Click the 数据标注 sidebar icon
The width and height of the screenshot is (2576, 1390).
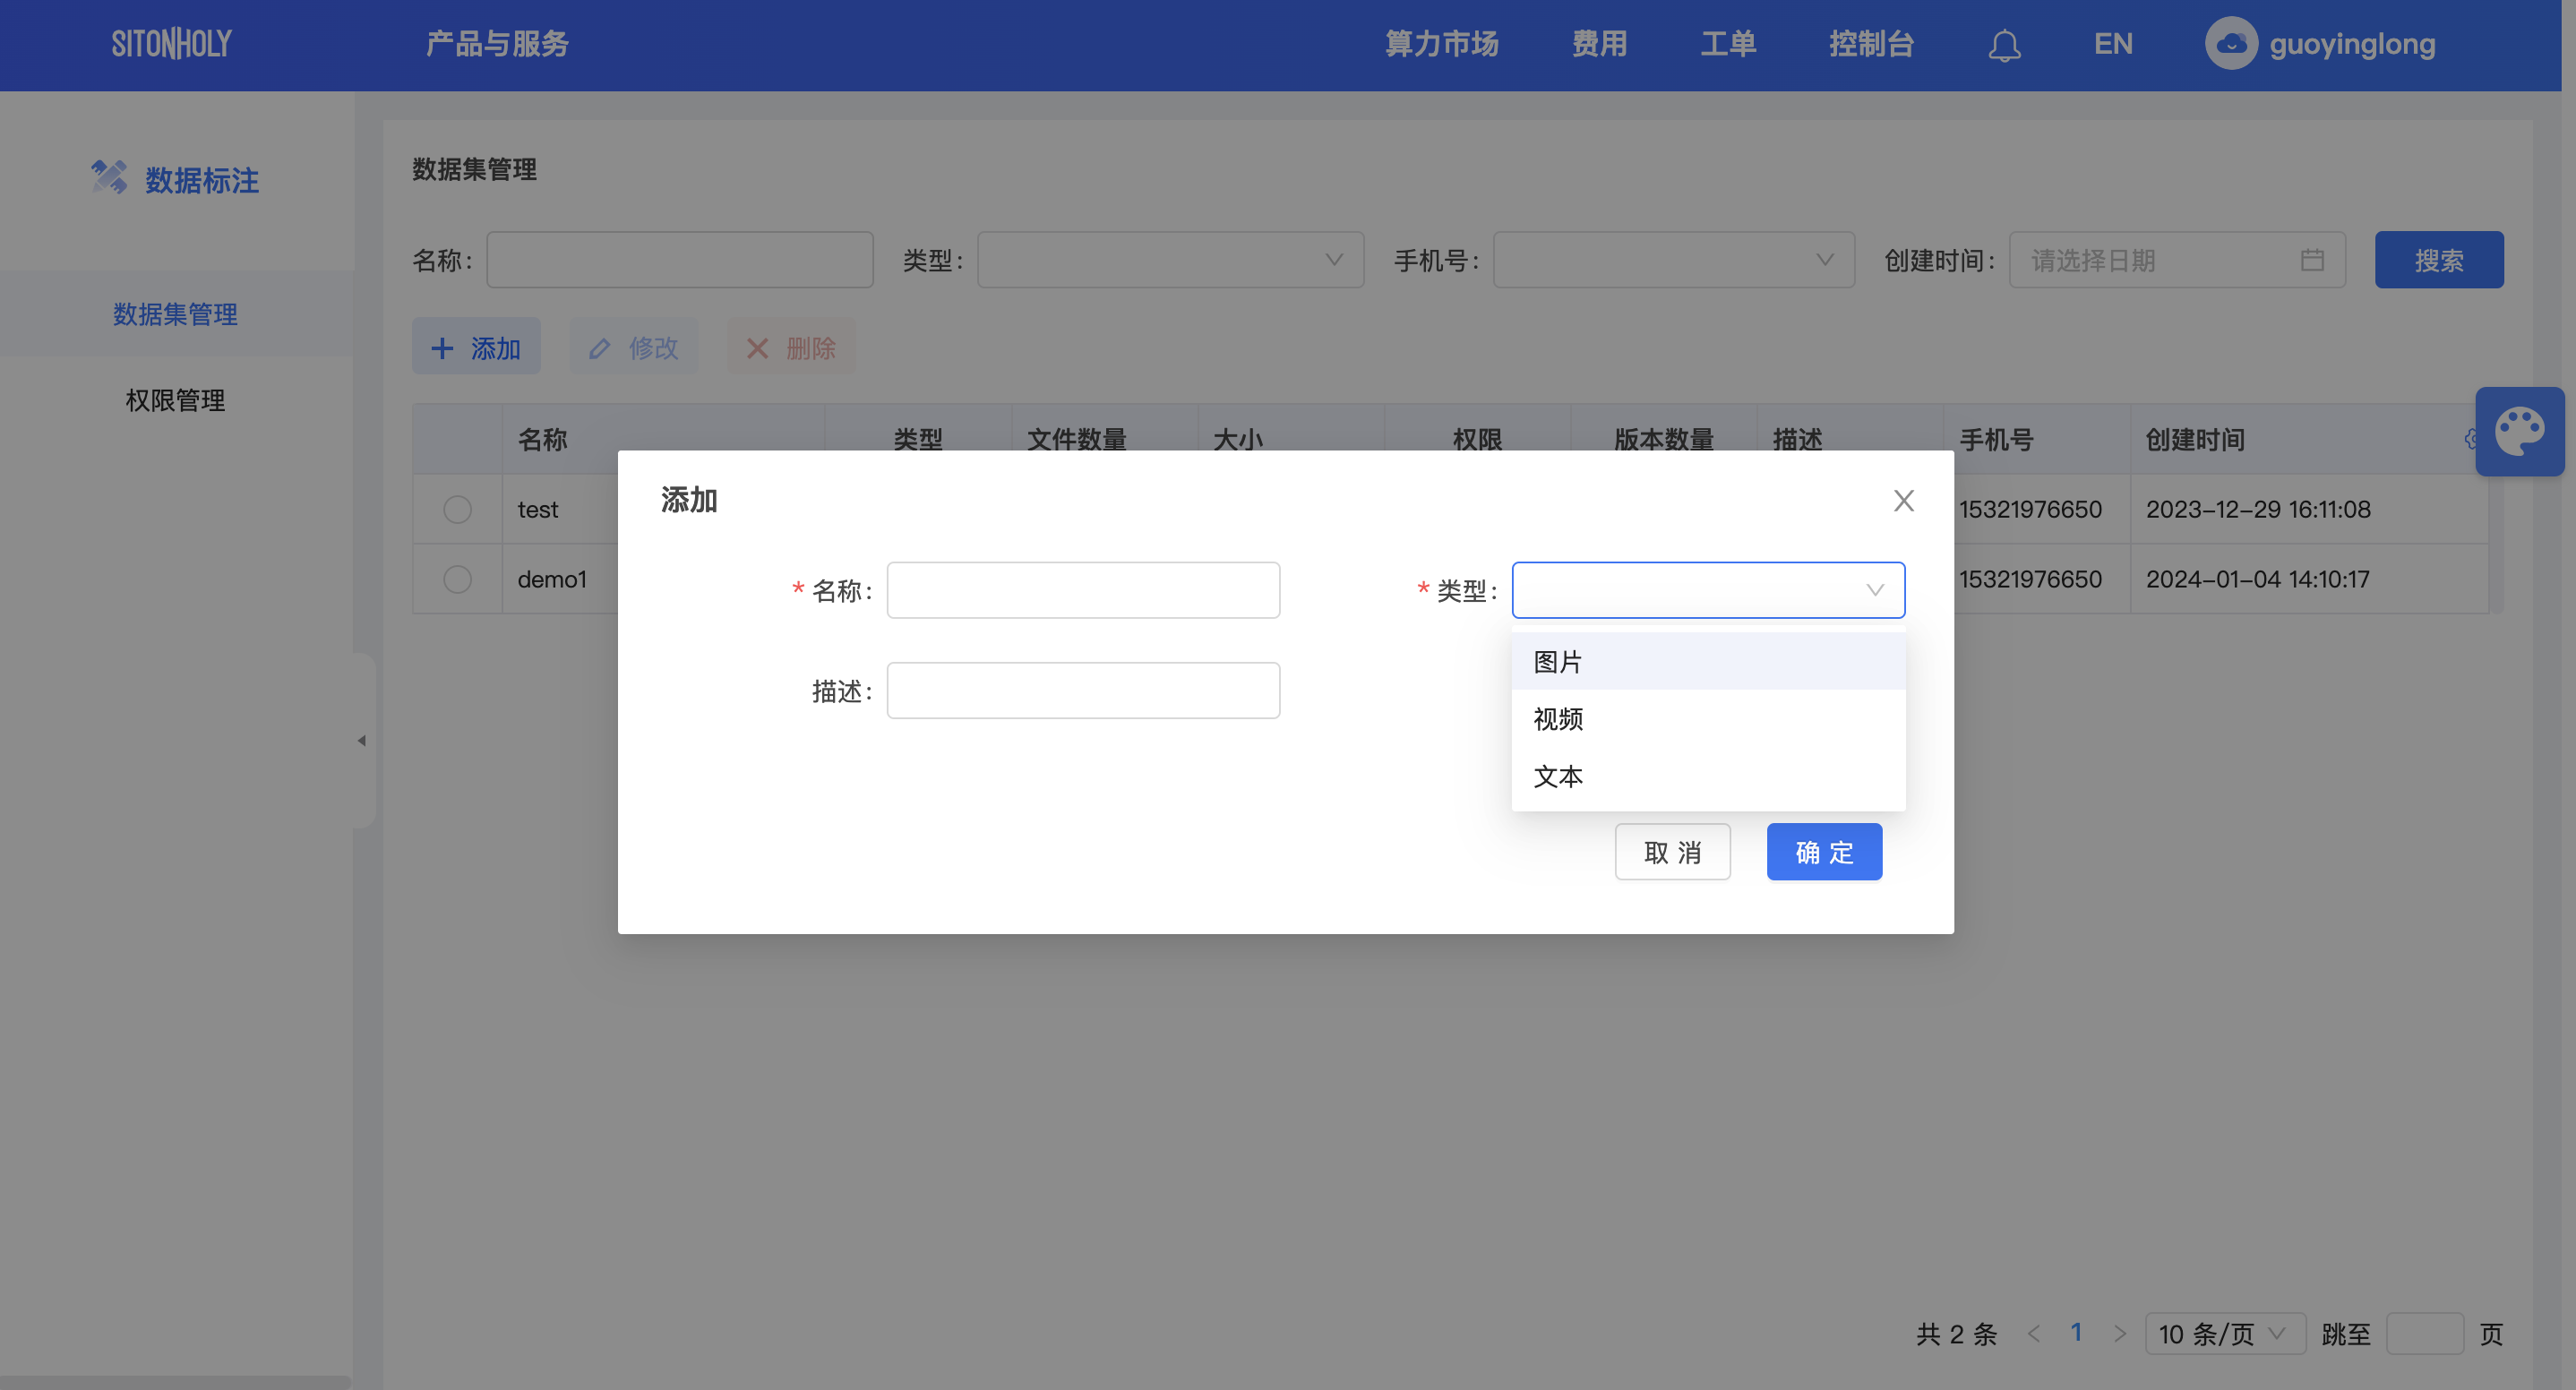point(109,178)
